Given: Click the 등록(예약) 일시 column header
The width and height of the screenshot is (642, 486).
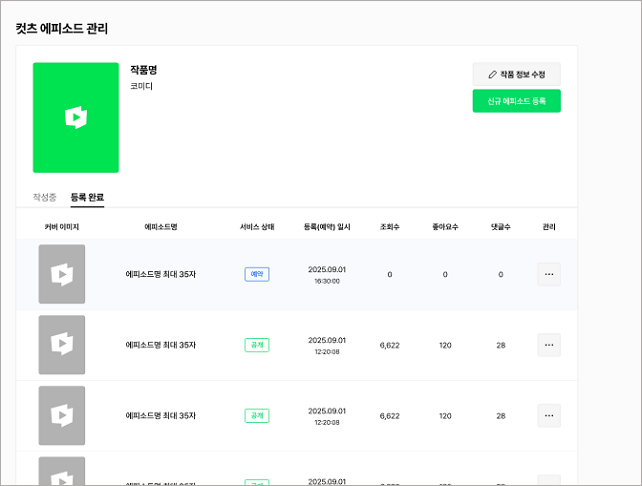Looking at the screenshot, I should [327, 227].
